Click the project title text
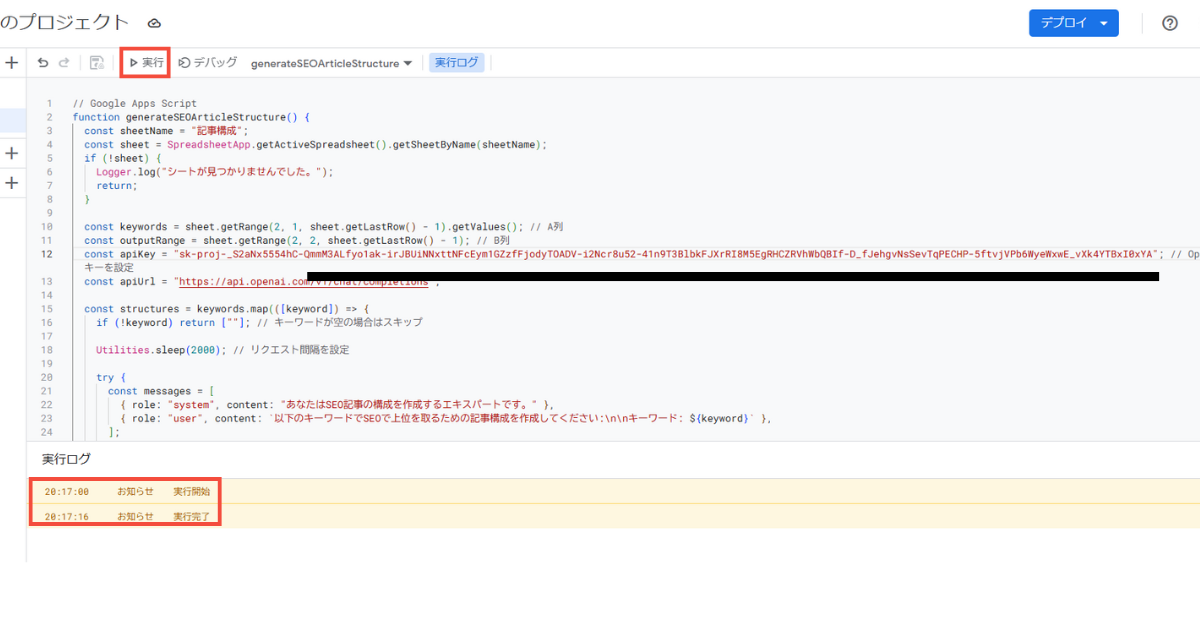The image size is (1200, 625). (x=65, y=23)
